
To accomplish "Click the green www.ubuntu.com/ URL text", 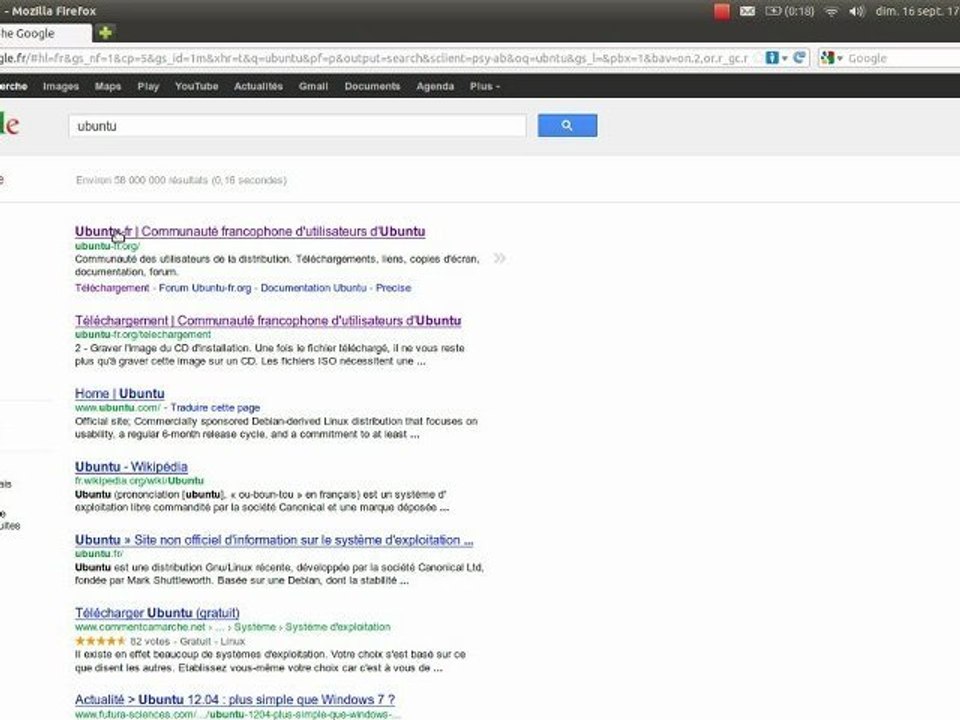I will point(118,408).
